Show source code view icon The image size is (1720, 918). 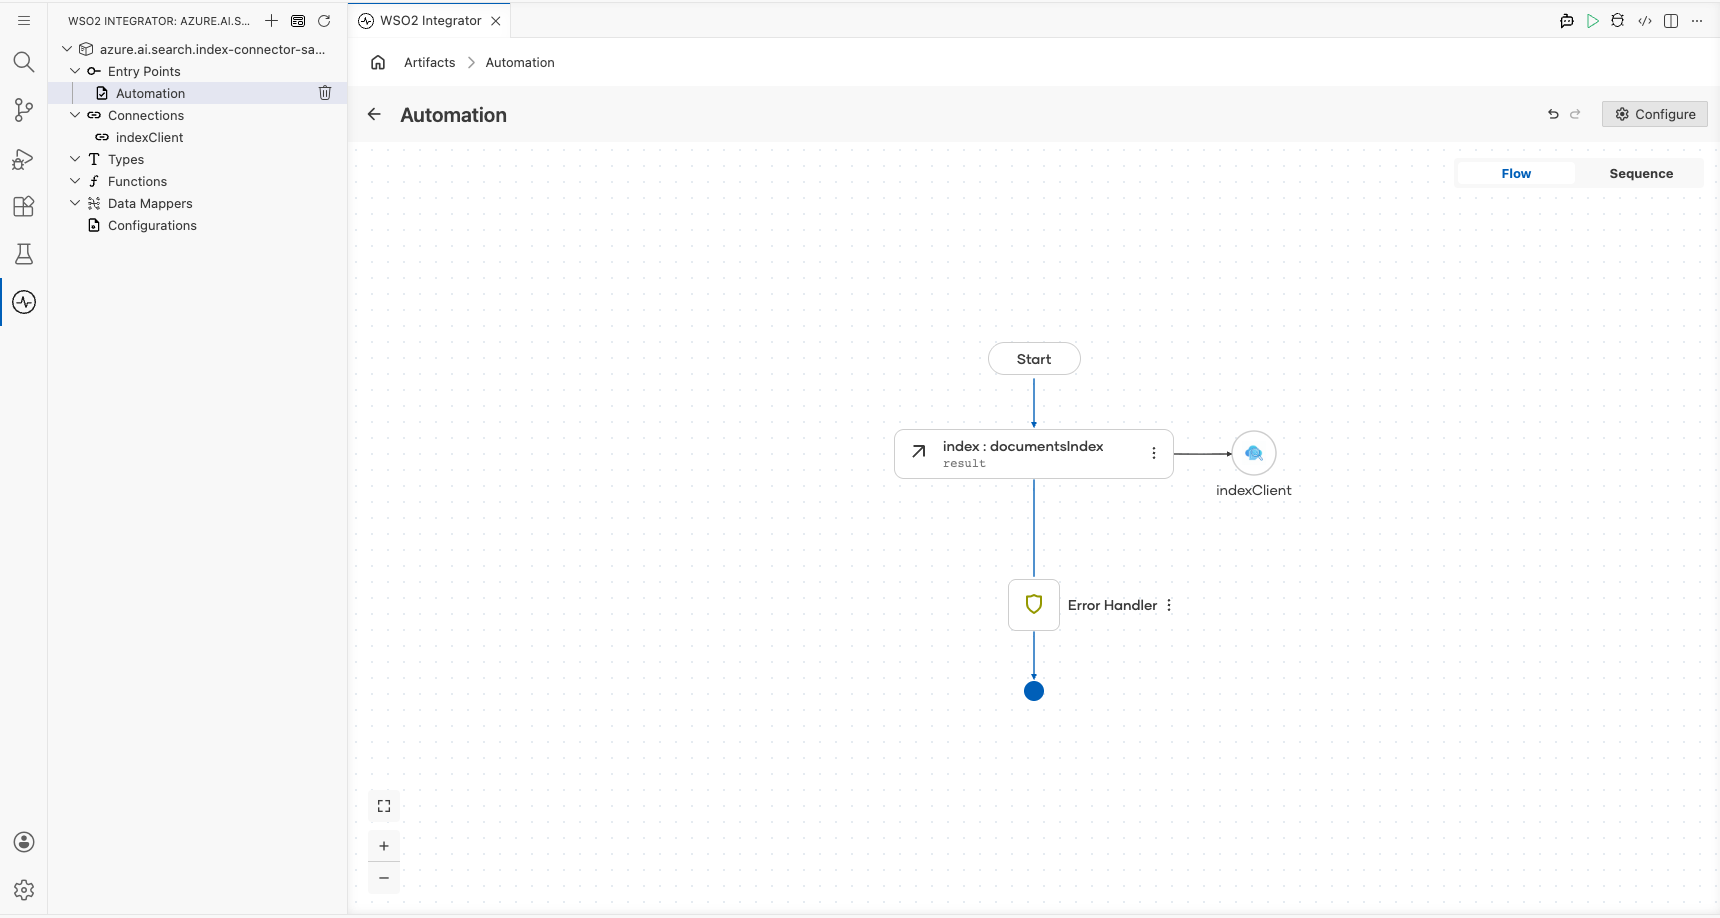click(1644, 20)
